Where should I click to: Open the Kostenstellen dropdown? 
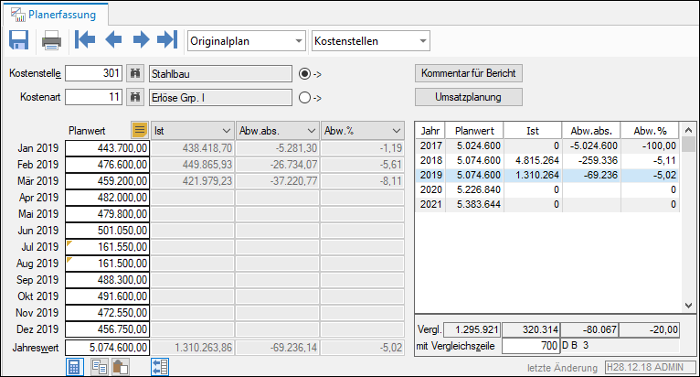371,41
